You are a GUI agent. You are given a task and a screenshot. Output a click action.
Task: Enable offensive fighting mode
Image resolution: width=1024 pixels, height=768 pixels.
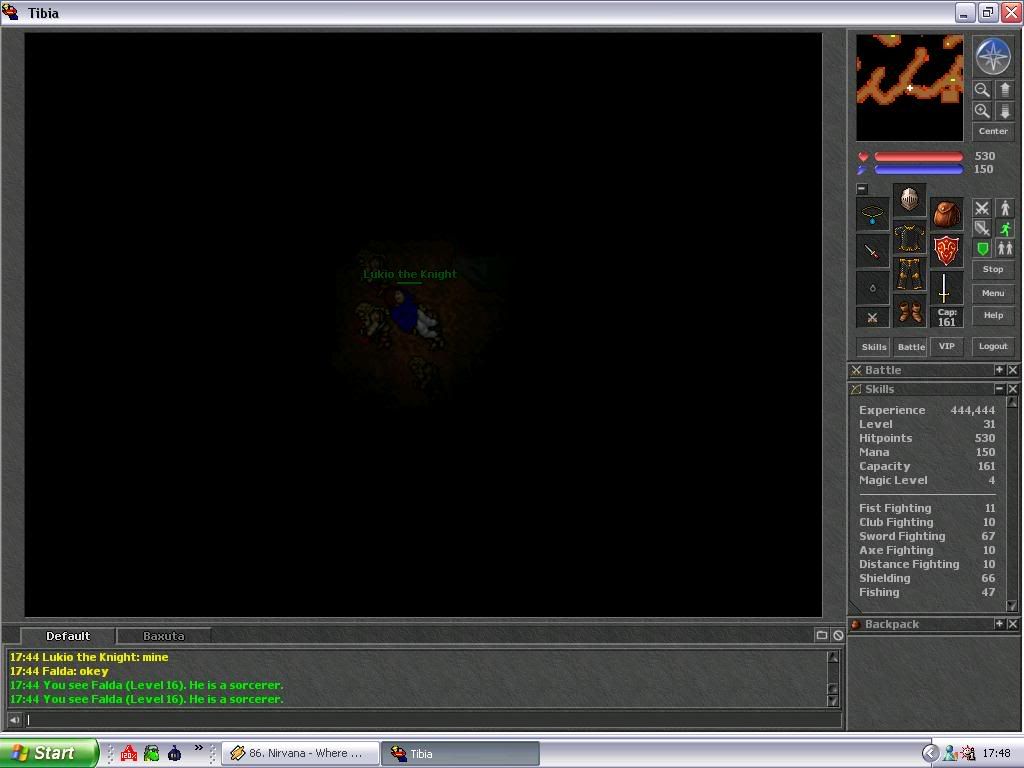982,208
